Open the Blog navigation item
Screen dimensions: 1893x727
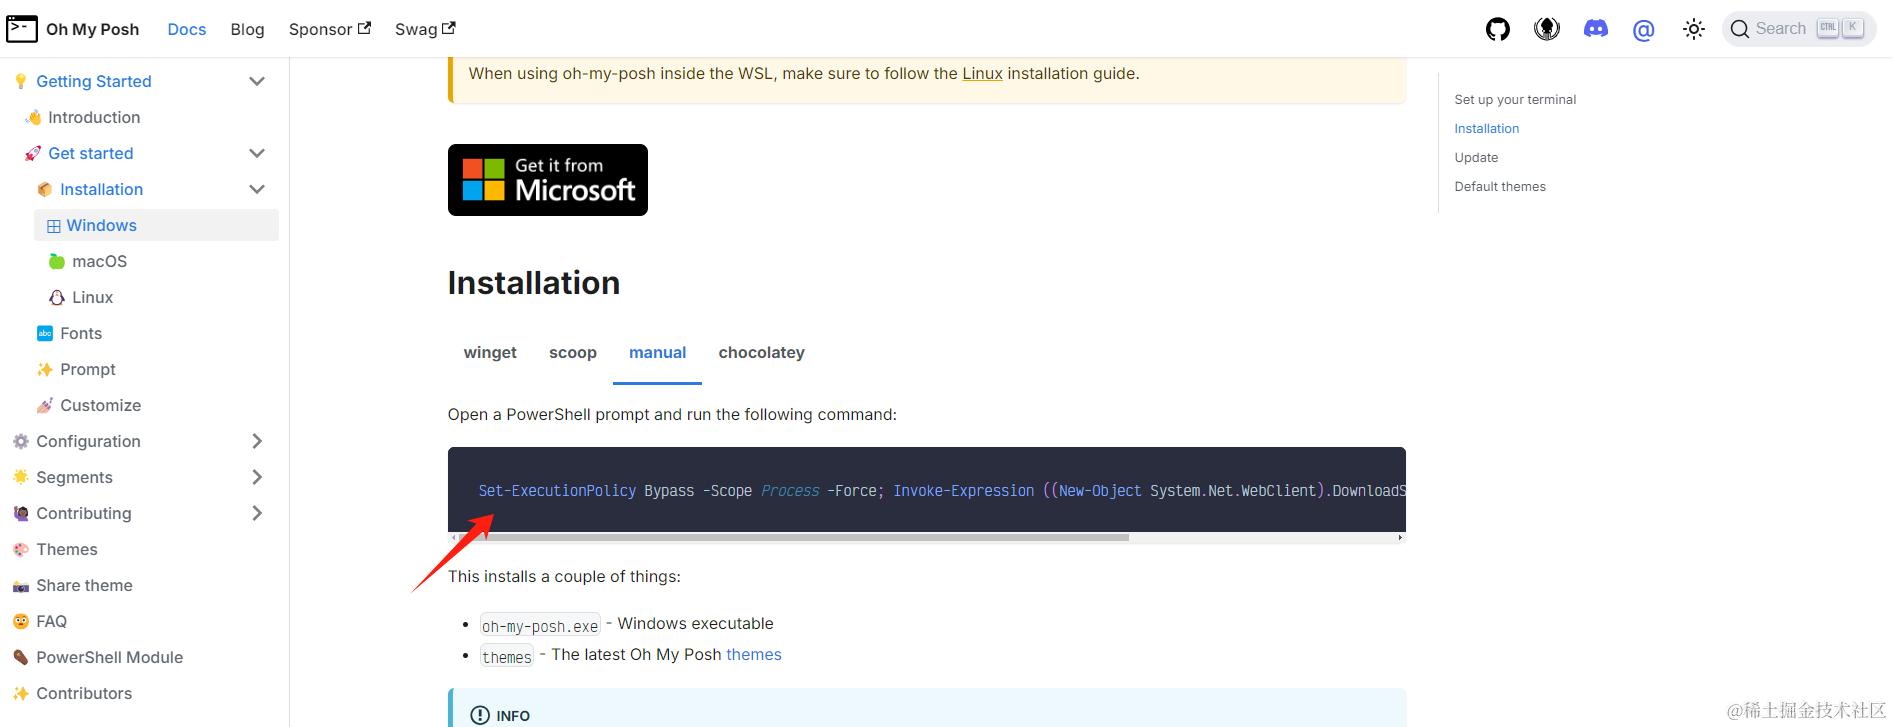(247, 29)
